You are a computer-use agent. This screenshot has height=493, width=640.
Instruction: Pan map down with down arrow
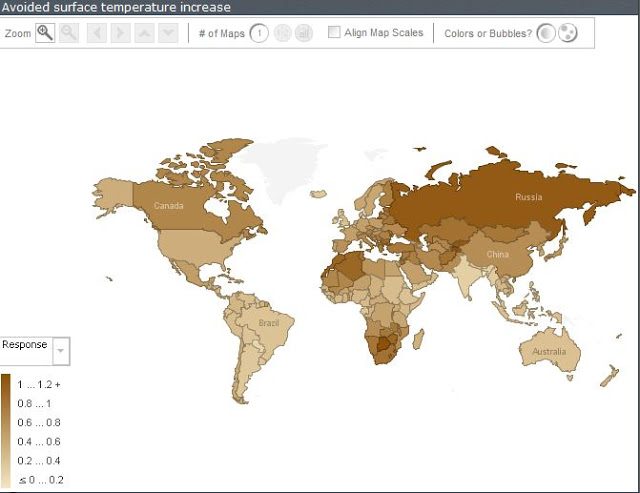168,33
